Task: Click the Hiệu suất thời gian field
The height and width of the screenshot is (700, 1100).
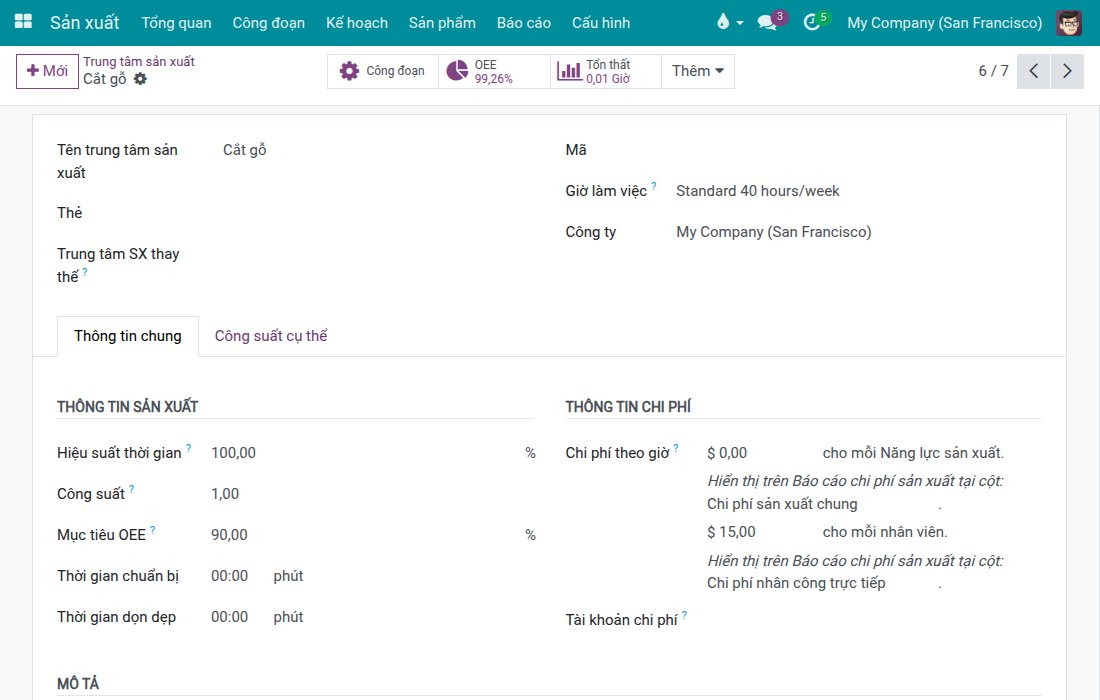Action: (x=365, y=453)
